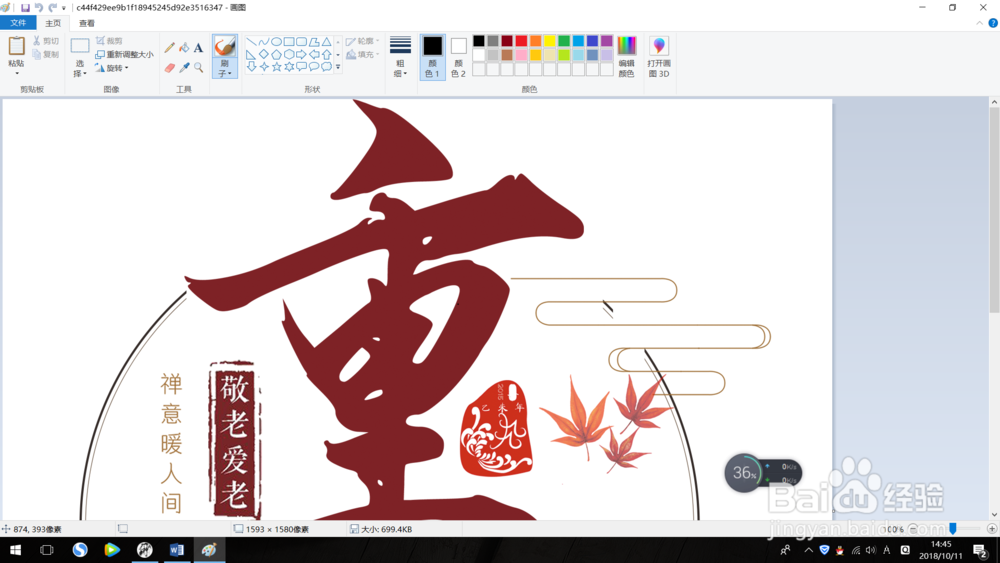The width and height of the screenshot is (1000, 563).
Task: Click the zoom in plus button
Action: point(992,529)
